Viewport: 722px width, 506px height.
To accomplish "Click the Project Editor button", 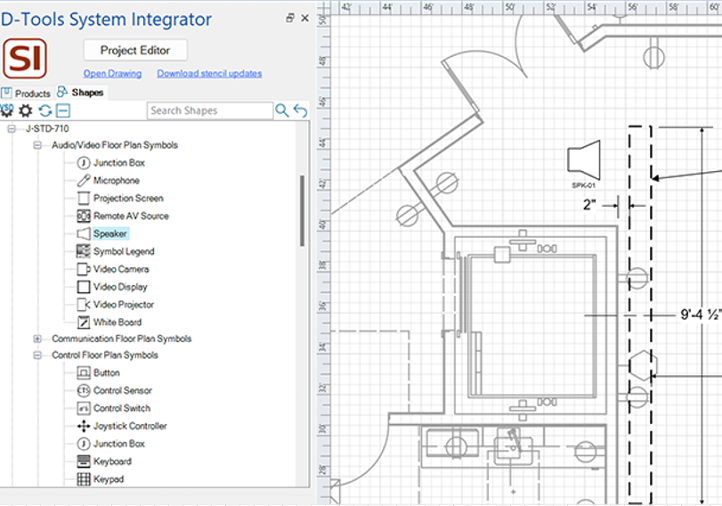I will [x=135, y=50].
